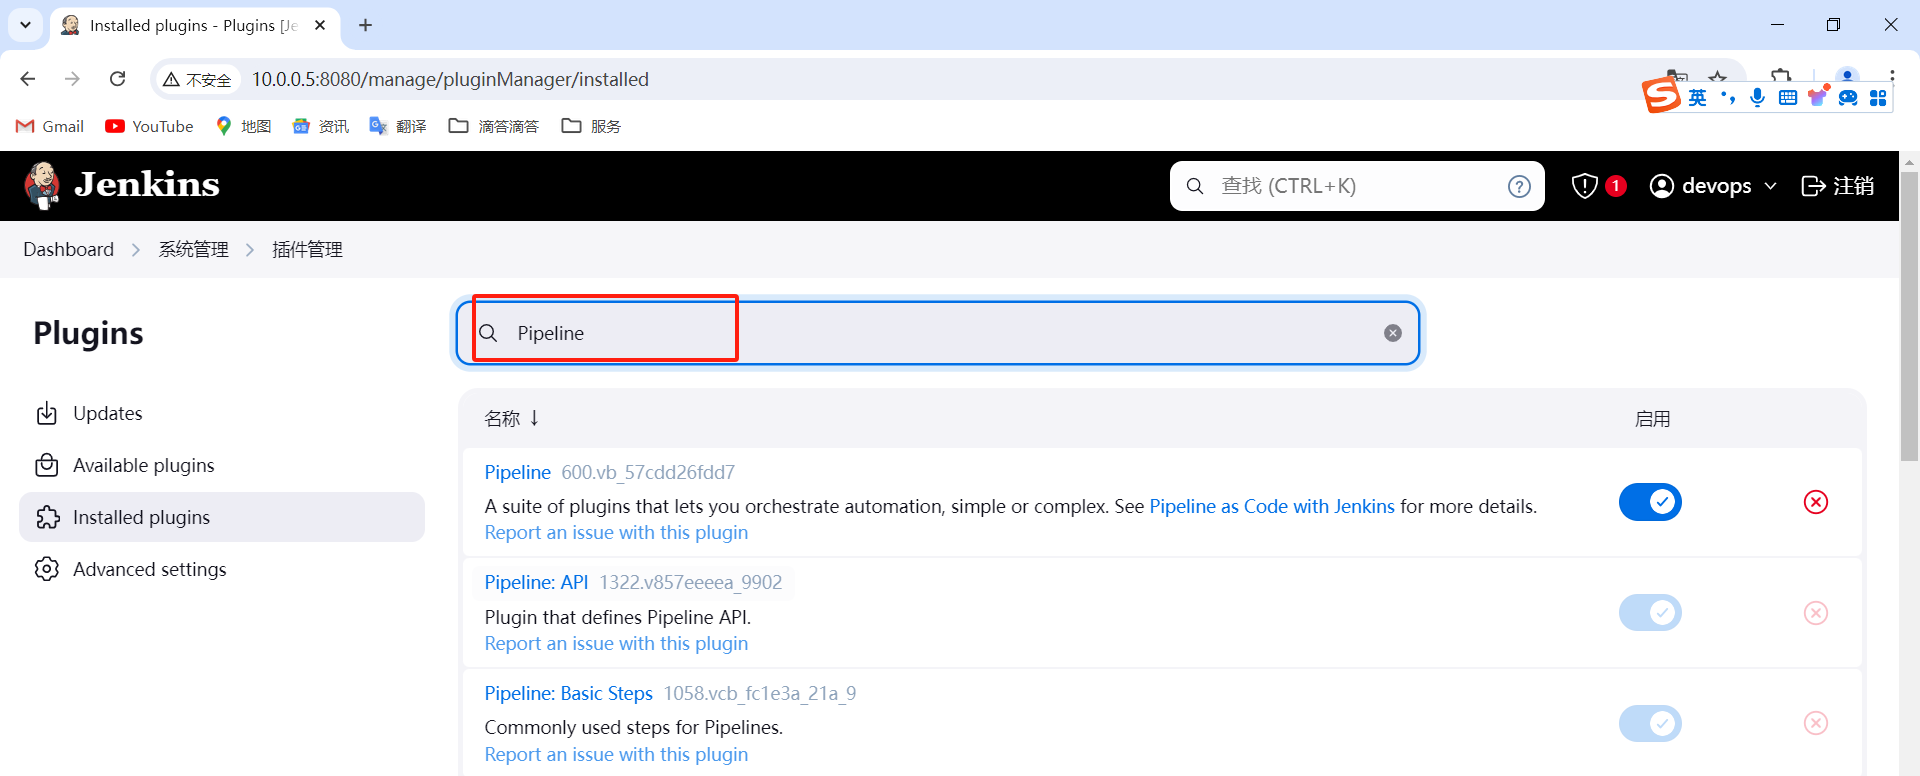Open the search help question-mark icon

point(1519,186)
